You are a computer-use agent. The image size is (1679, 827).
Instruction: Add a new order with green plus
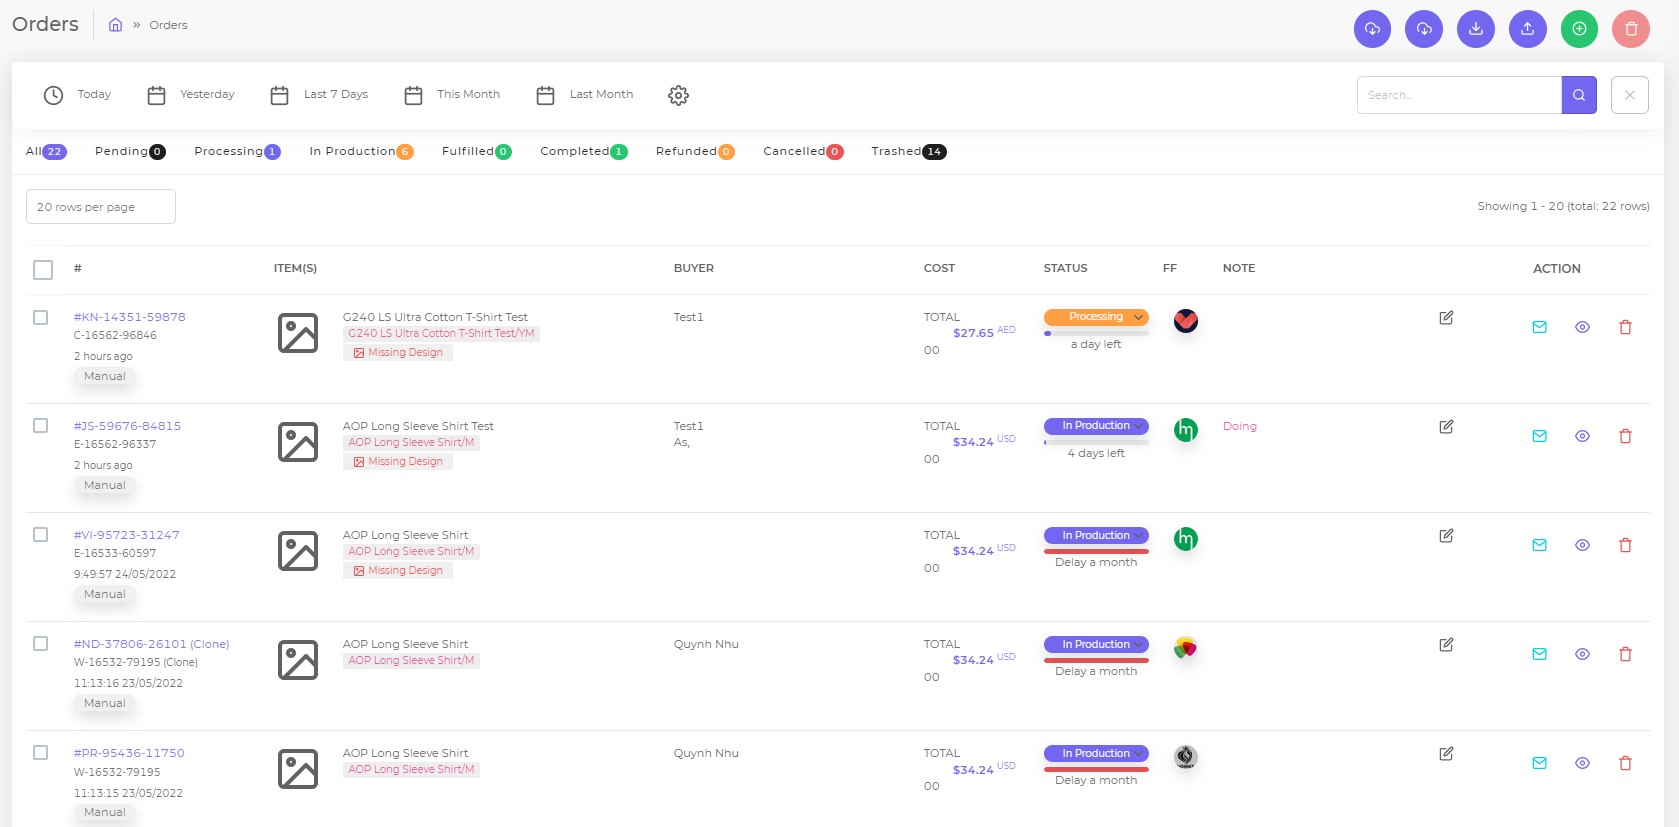point(1579,29)
